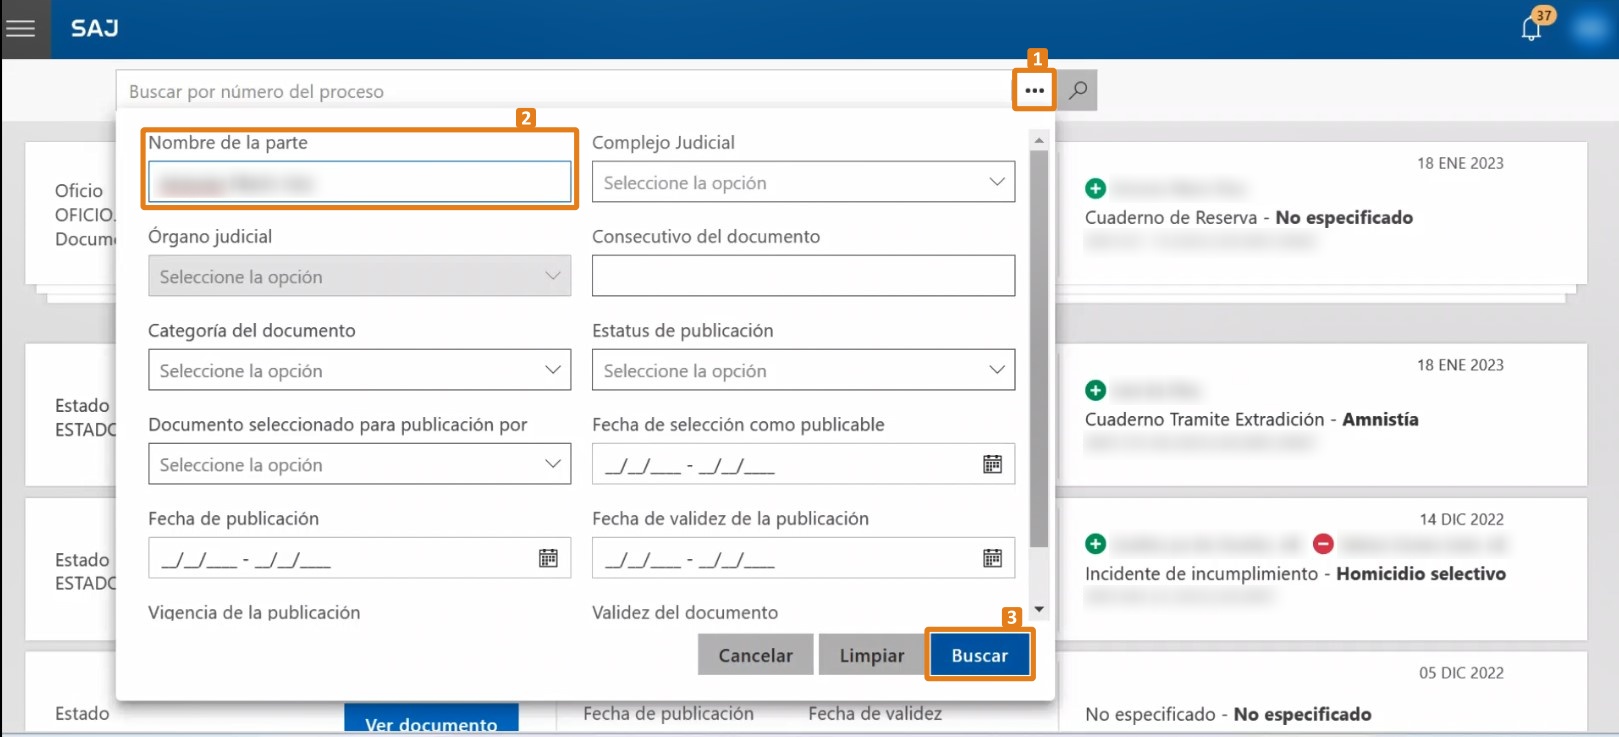This screenshot has width=1619, height=737.
Task: Click red minus icon on Incidente de incumplimiento card
Action: pos(1323,544)
